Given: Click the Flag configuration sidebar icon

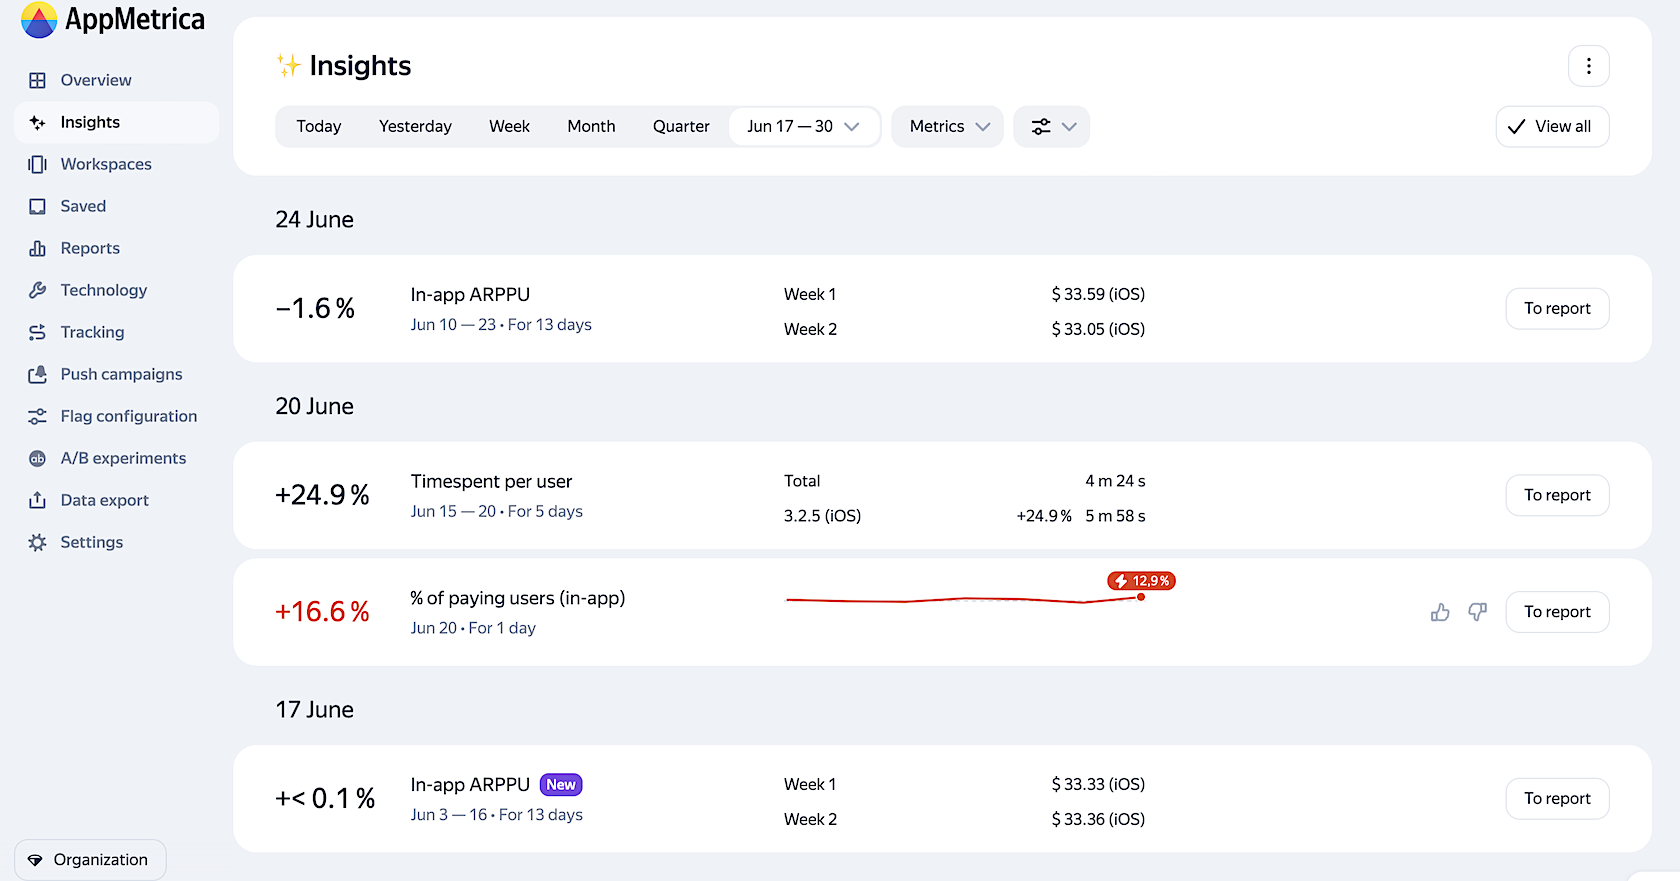Looking at the screenshot, I should pyautogui.click(x=38, y=416).
